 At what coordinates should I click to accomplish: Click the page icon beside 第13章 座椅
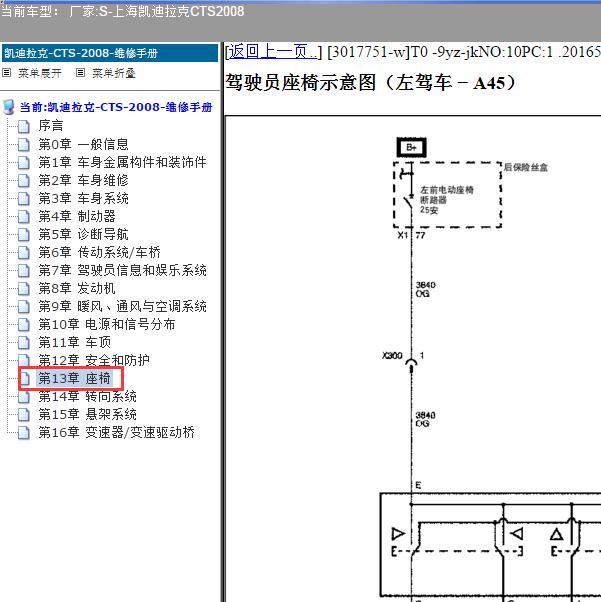(25, 379)
